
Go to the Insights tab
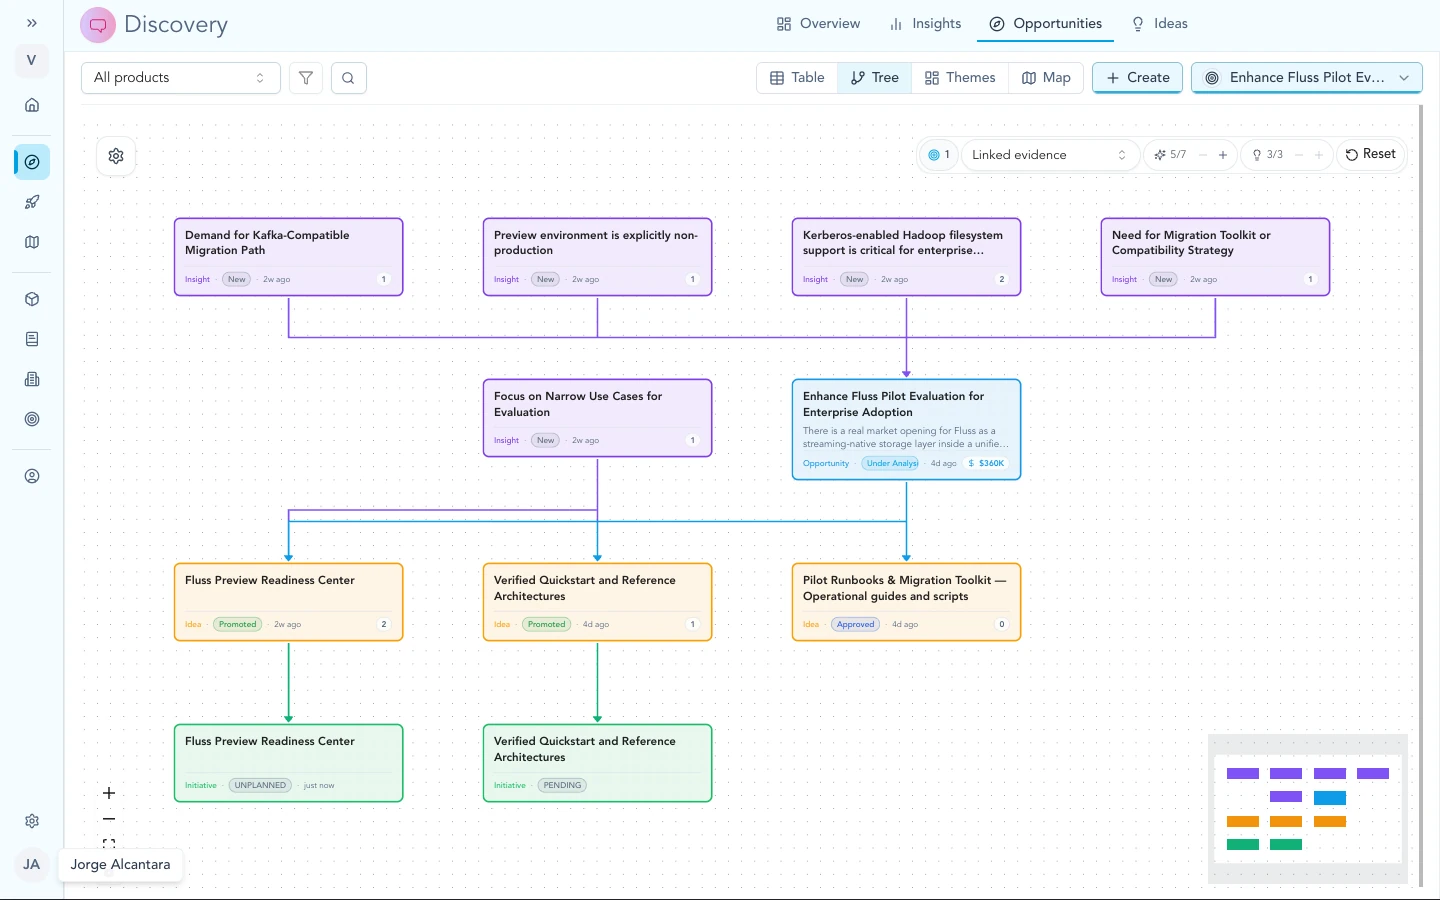coord(925,24)
